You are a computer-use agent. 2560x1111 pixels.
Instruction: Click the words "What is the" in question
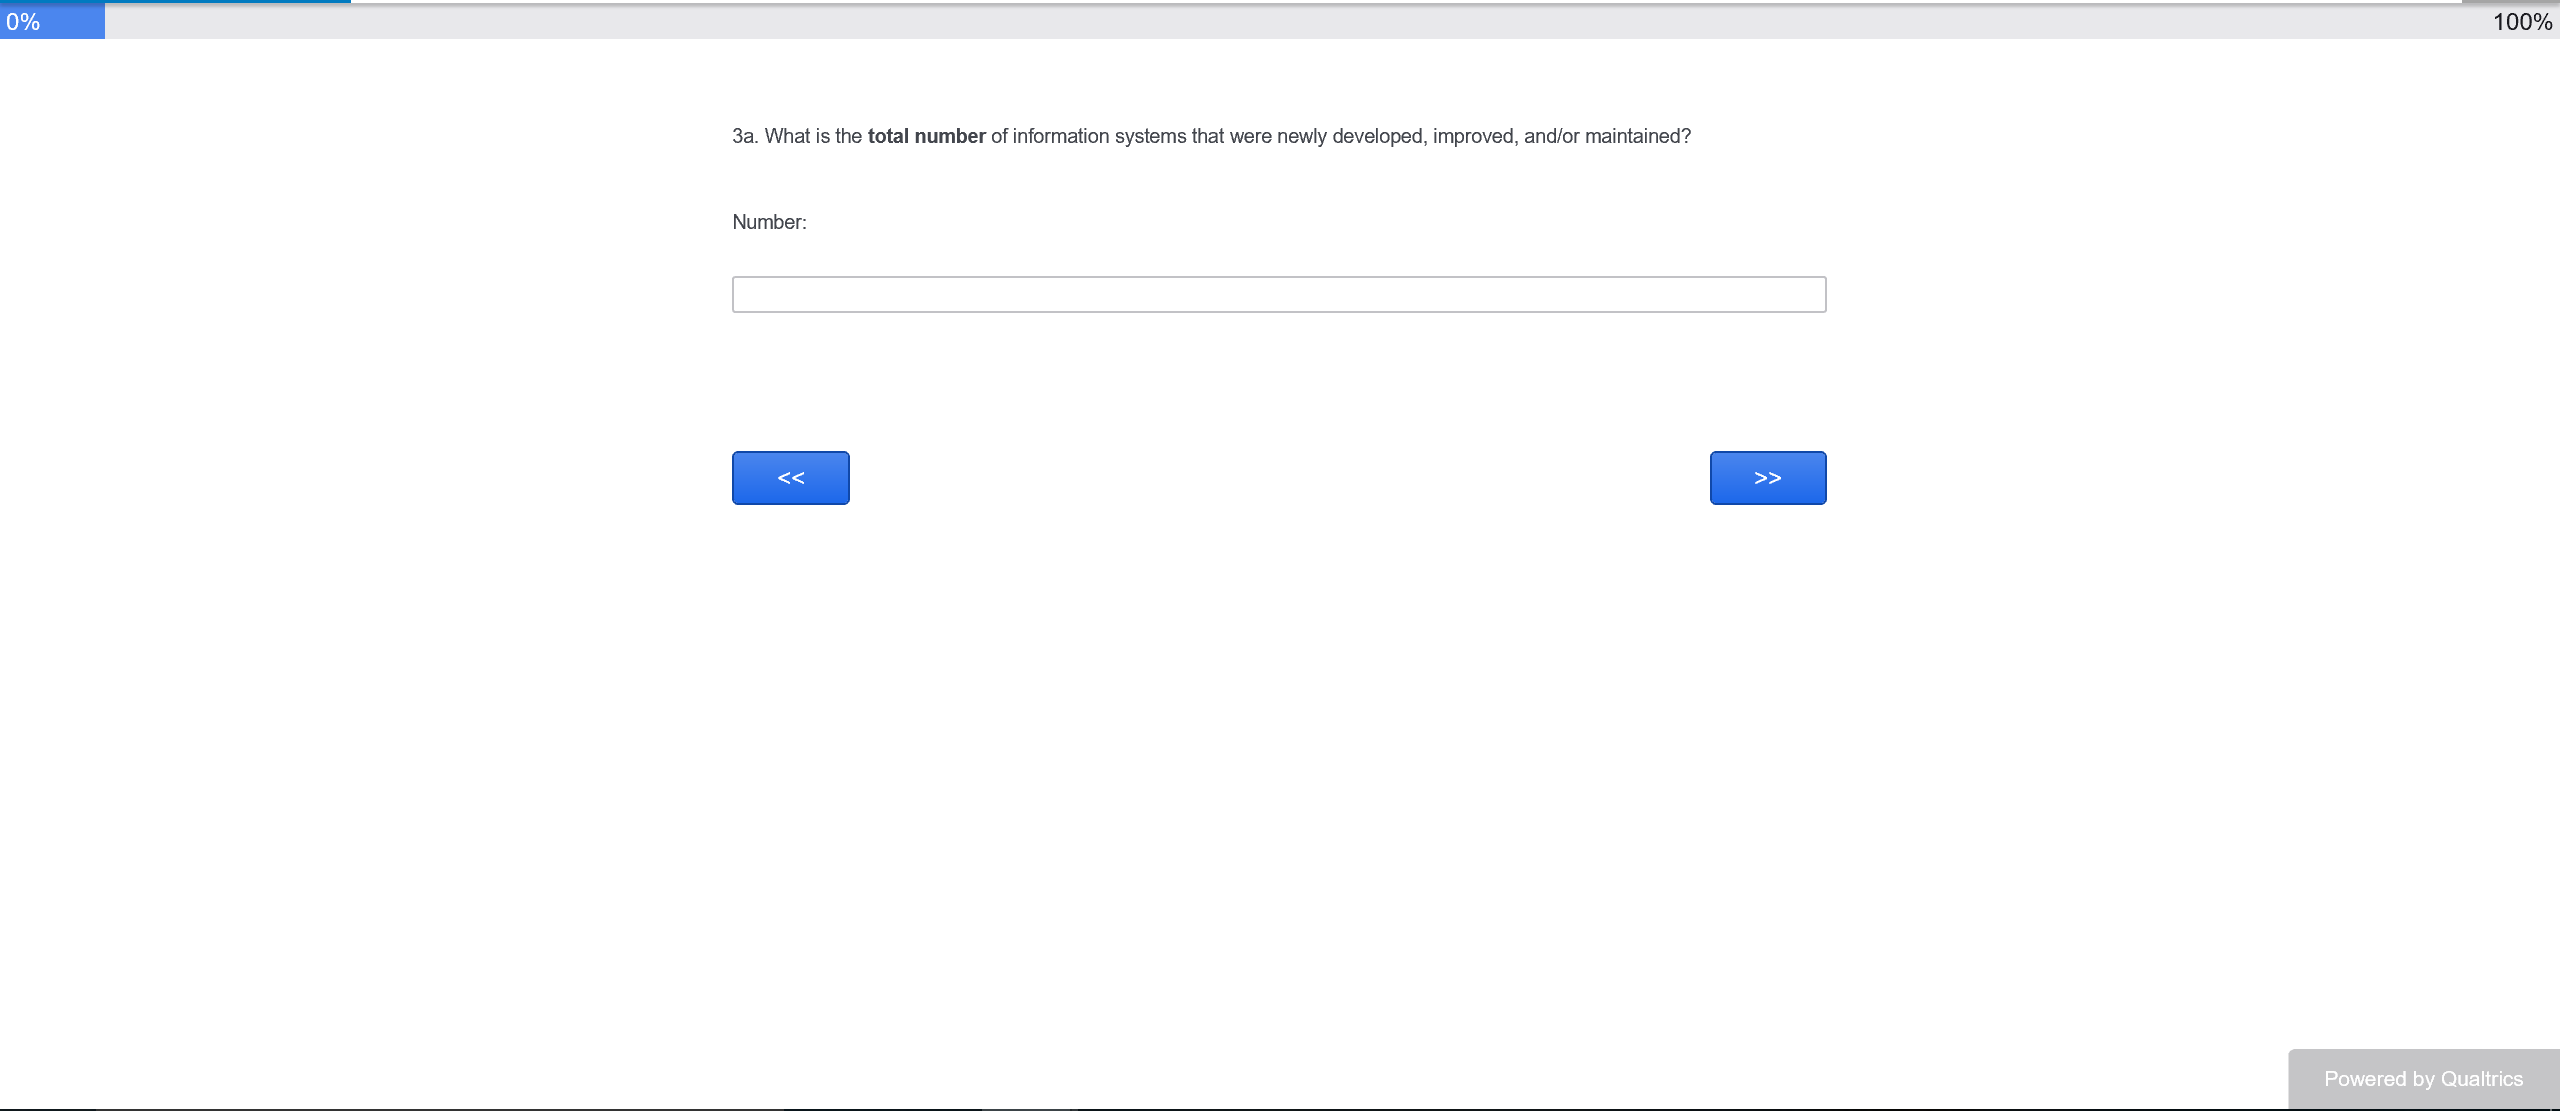(x=812, y=136)
